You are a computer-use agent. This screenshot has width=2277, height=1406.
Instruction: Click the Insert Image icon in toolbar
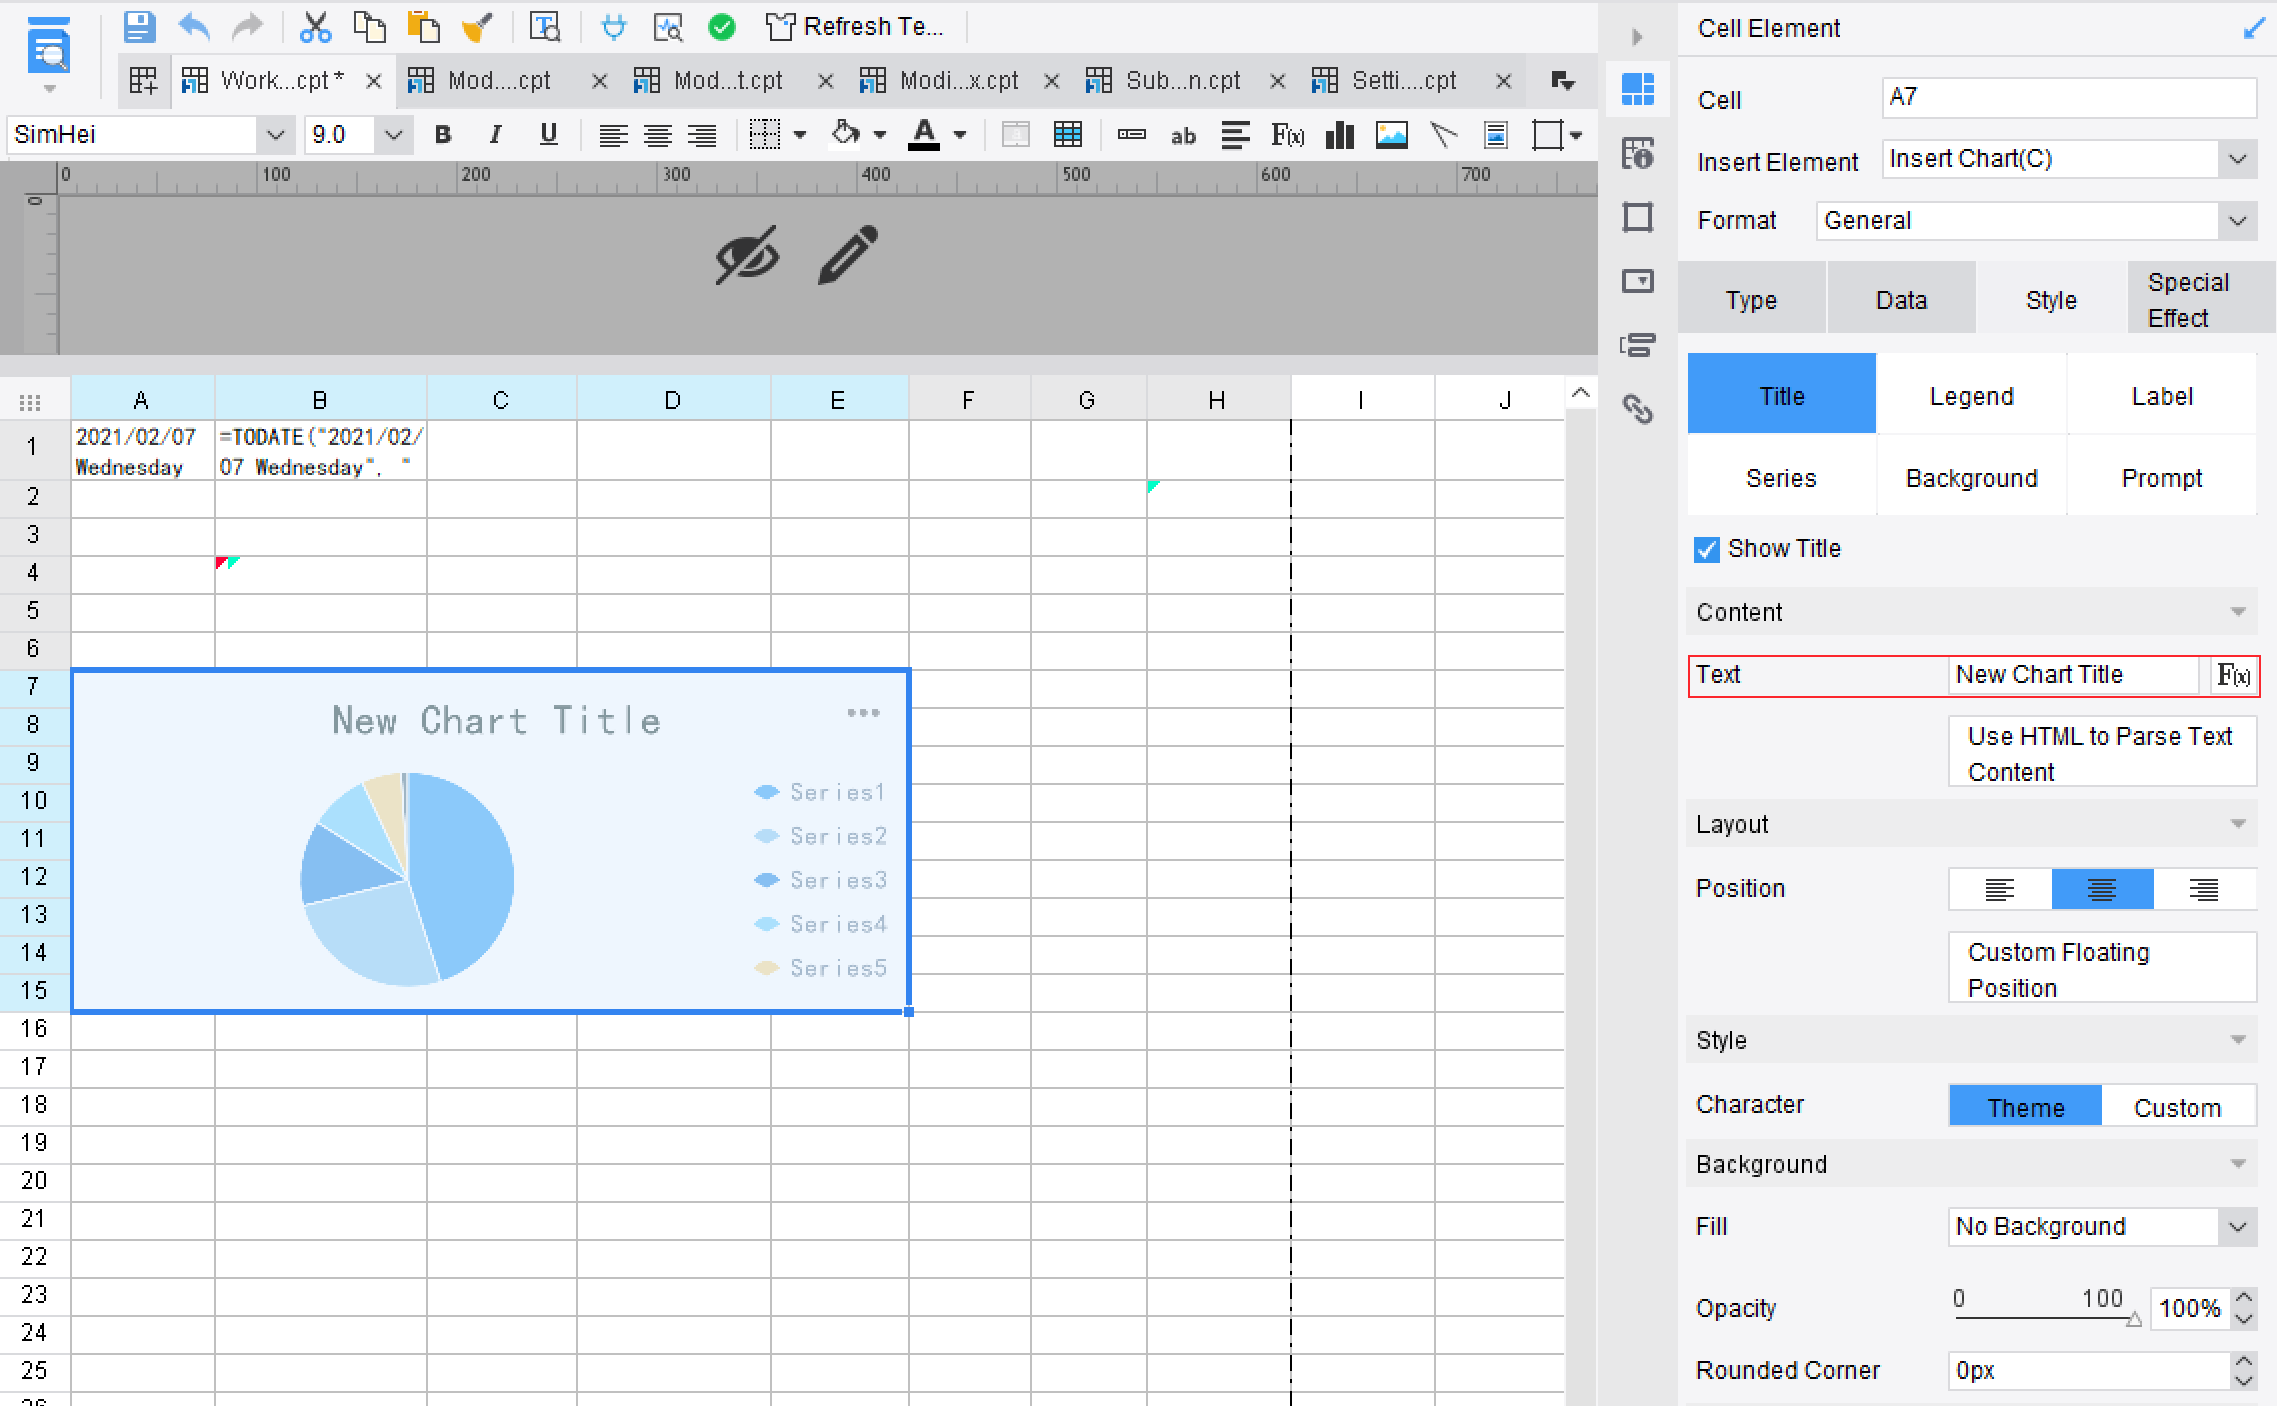pyautogui.click(x=1391, y=135)
